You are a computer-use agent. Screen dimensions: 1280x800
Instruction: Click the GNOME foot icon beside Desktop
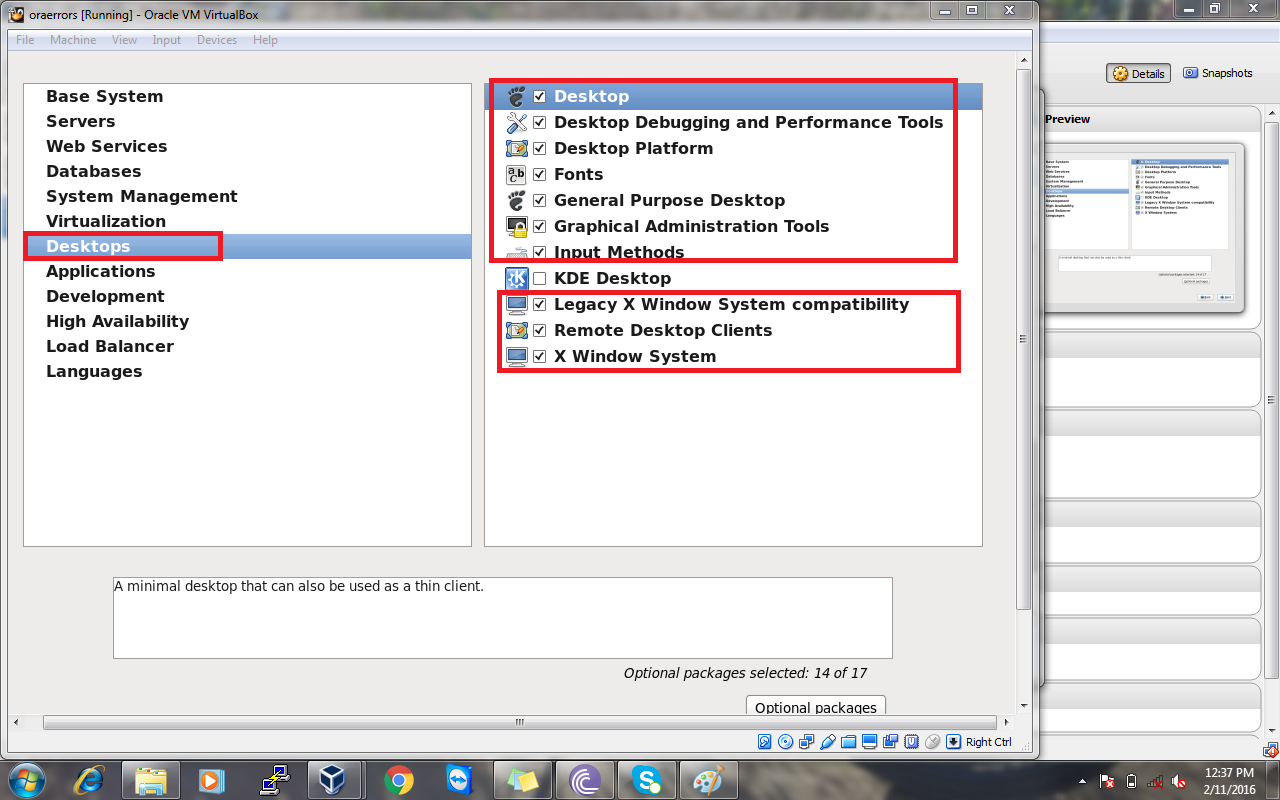(516, 96)
